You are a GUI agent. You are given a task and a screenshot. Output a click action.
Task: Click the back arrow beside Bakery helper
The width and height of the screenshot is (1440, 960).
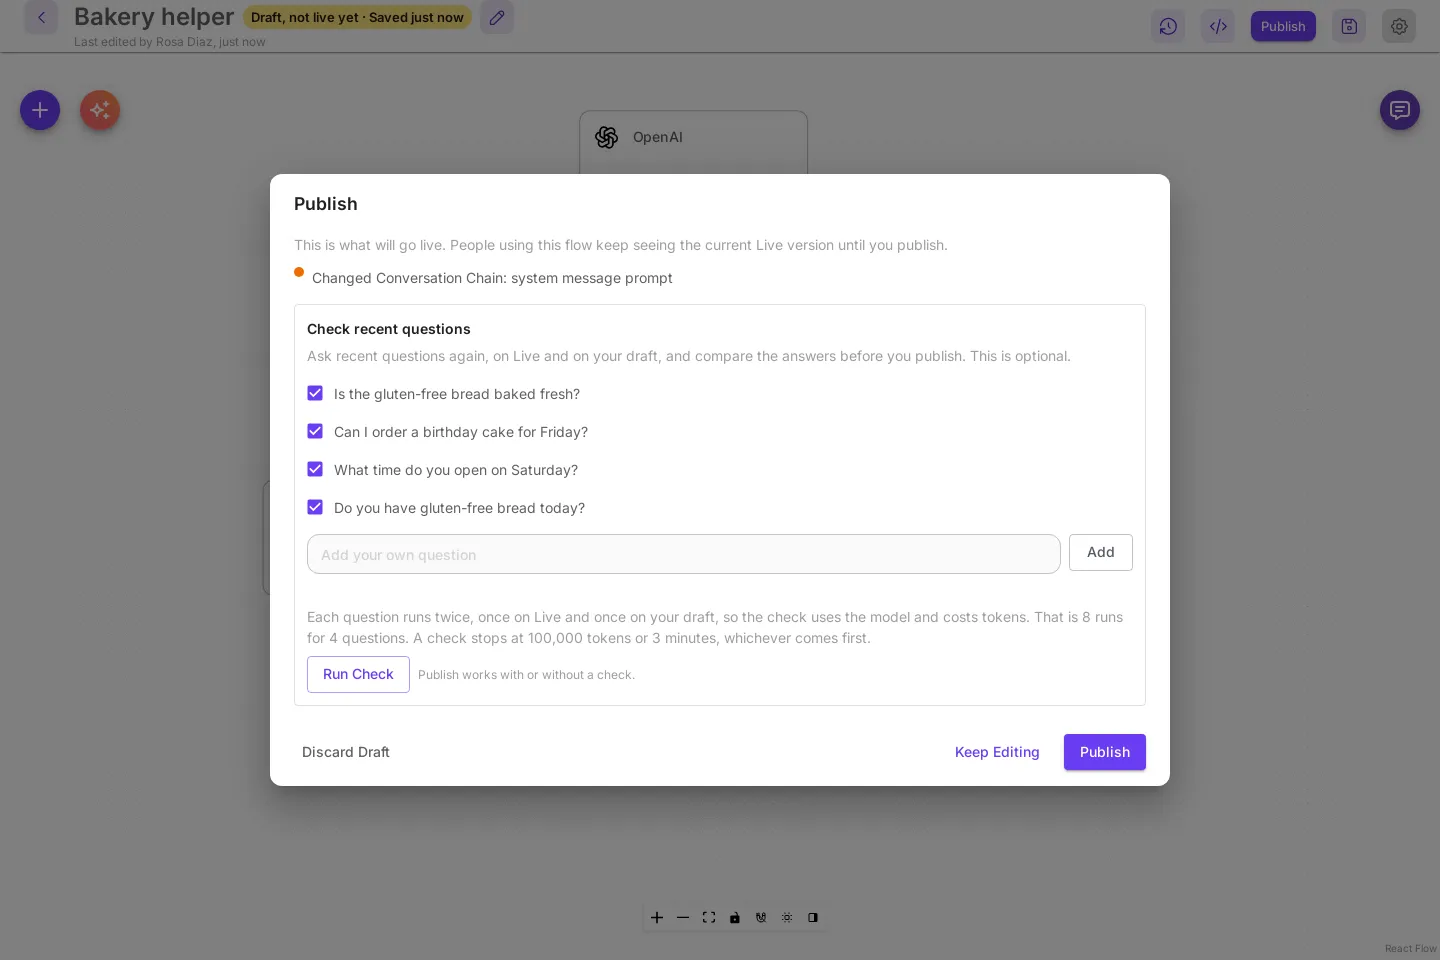tap(41, 17)
